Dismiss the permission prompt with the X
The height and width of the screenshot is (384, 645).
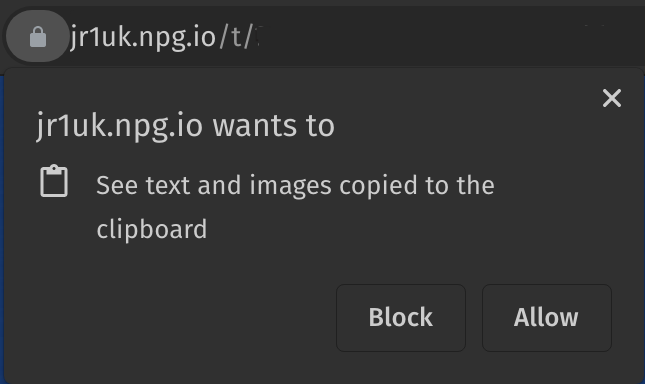coord(612,98)
